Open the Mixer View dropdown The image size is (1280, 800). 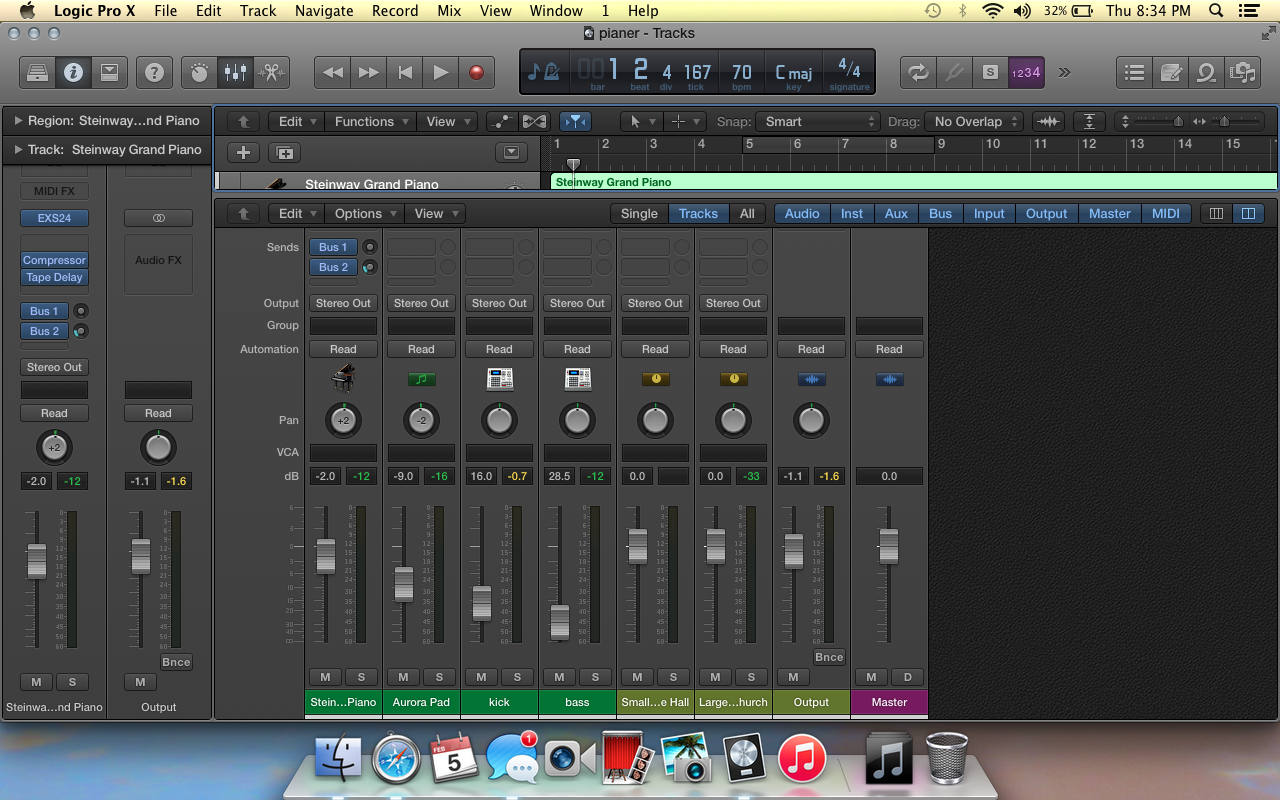(x=436, y=213)
